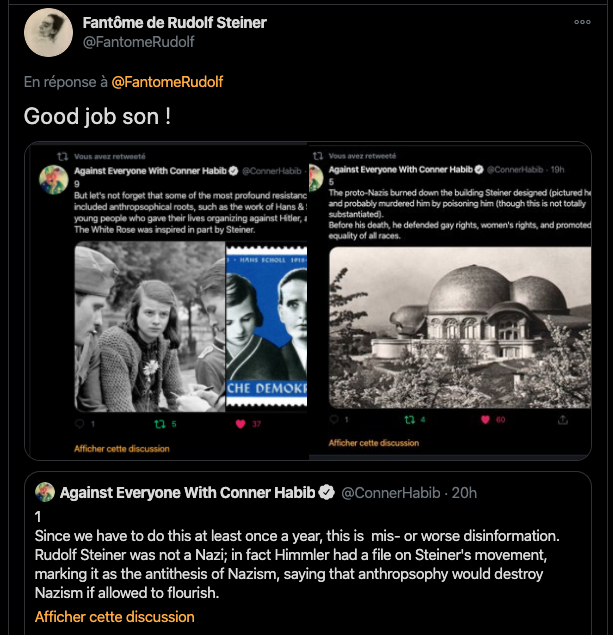The width and height of the screenshot is (613, 635).
Task: Click the verified badge in the quoted tweet header
Action: (325, 492)
